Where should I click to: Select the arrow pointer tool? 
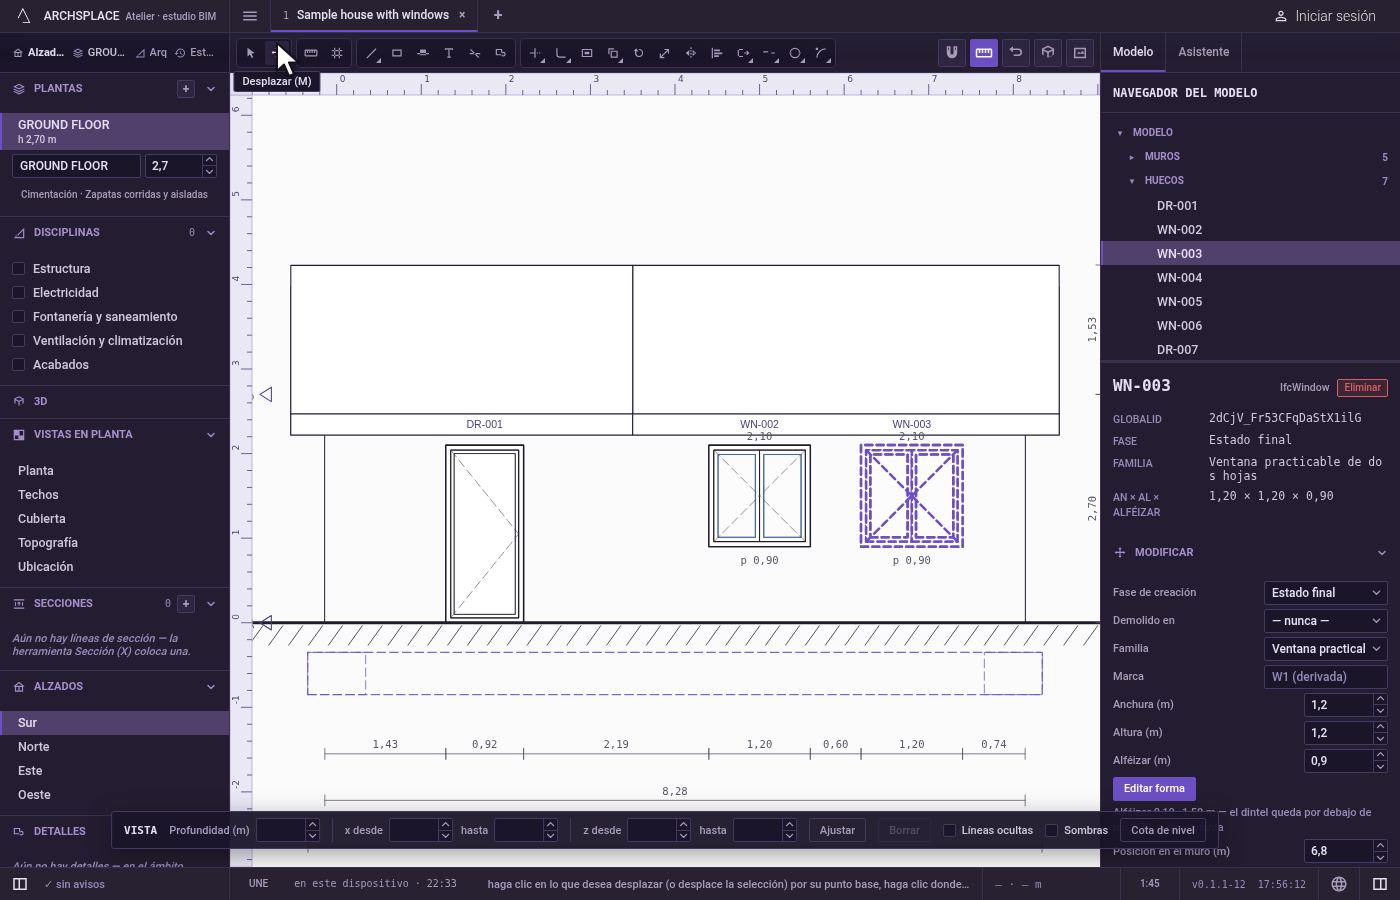(x=251, y=53)
